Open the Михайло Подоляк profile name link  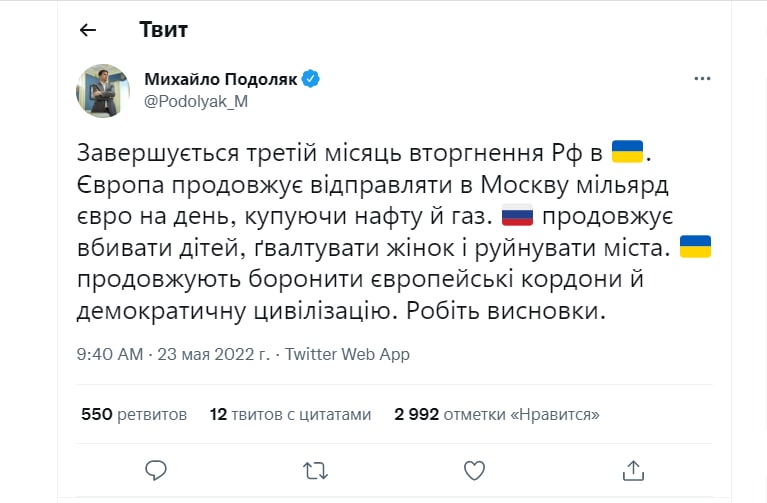[x=221, y=79]
